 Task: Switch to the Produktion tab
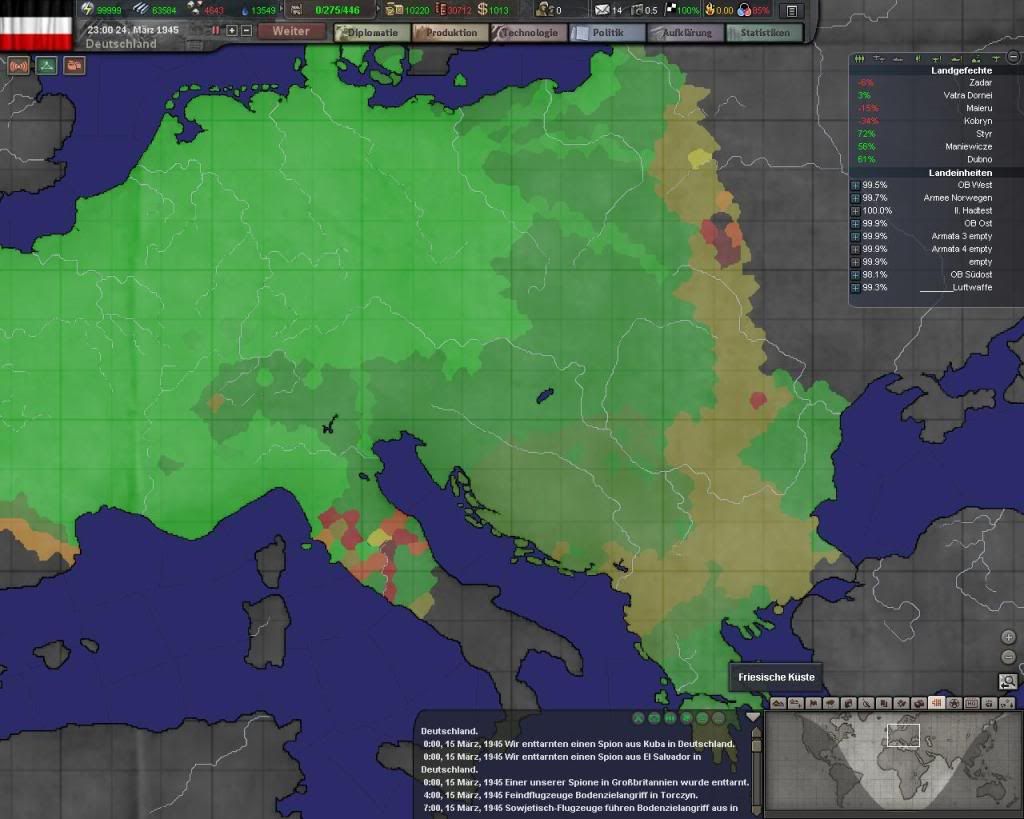[451, 31]
